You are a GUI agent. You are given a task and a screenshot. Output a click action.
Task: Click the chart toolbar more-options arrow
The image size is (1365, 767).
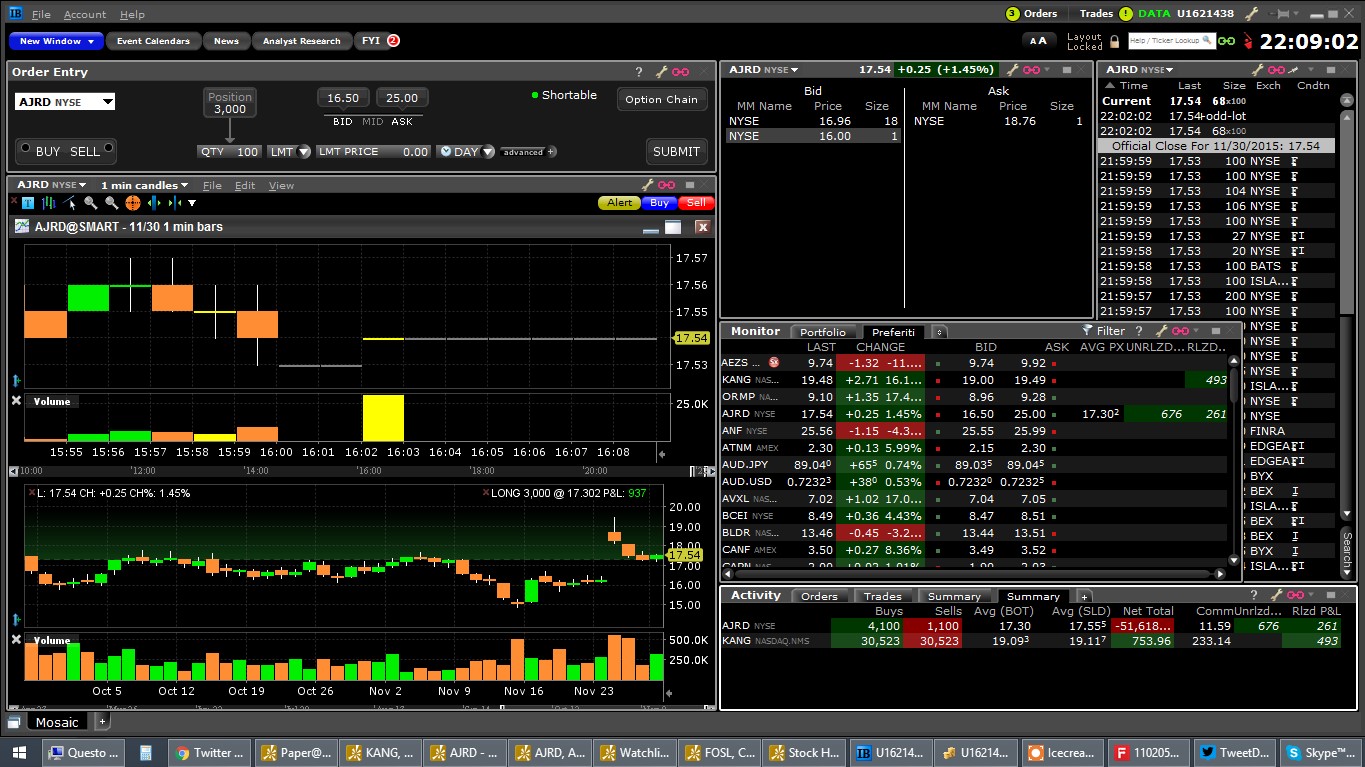point(193,203)
